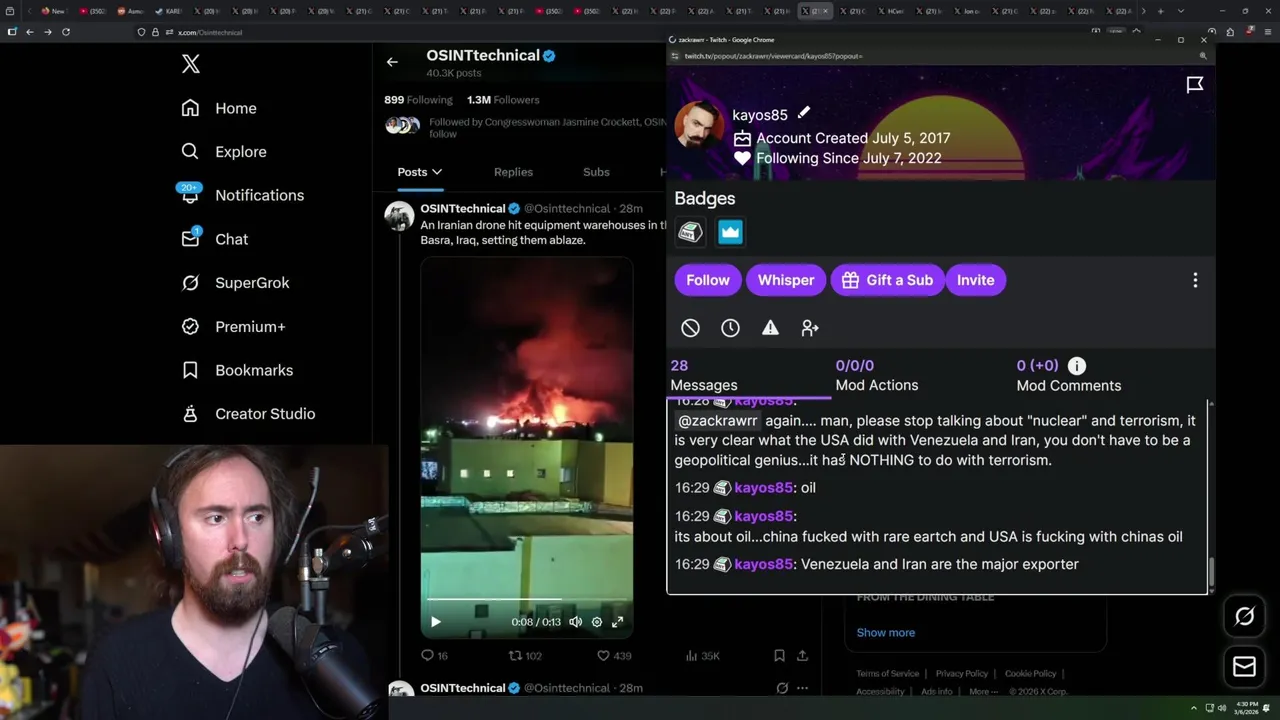The width and height of the screenshot is (1280, 720).
Task: View the 35K views analytics
Action: click(x=702, y=656)
